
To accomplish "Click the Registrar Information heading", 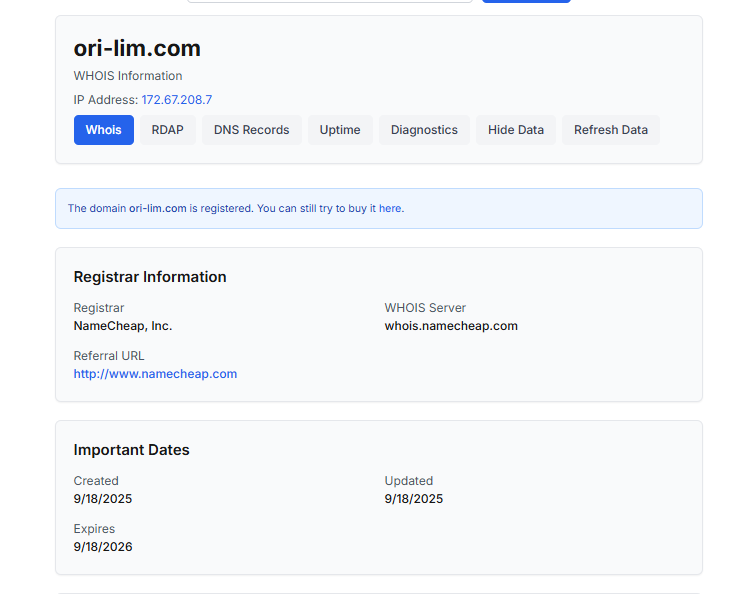I will (150, 277).
